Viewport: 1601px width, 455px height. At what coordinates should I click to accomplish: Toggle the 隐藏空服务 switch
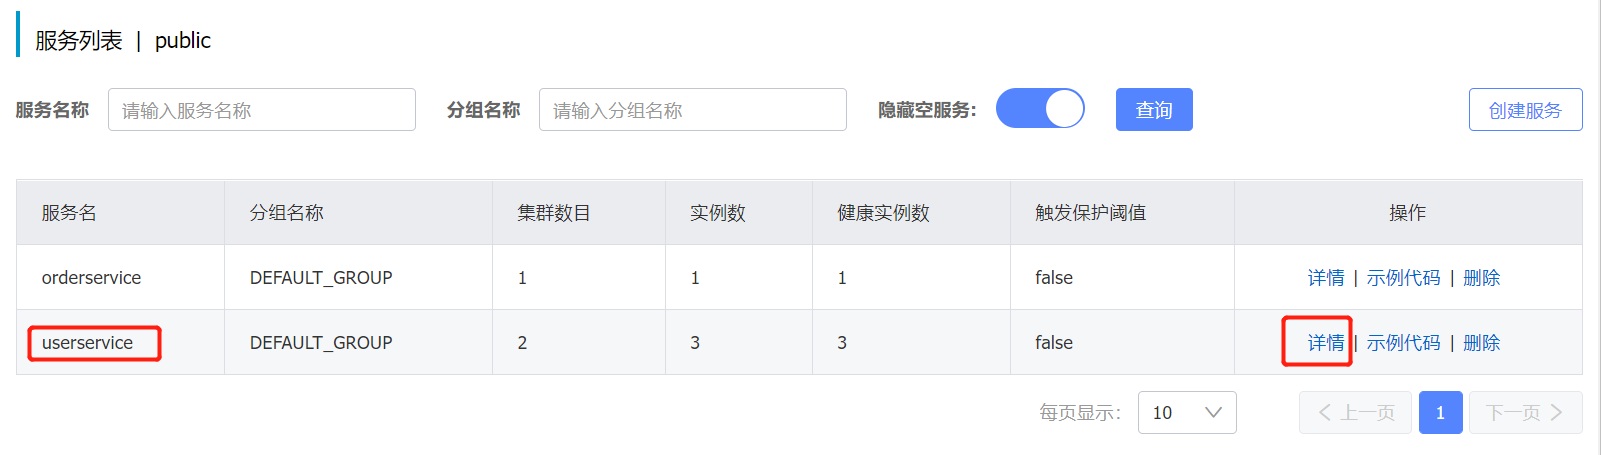[x=1040, y=109]
